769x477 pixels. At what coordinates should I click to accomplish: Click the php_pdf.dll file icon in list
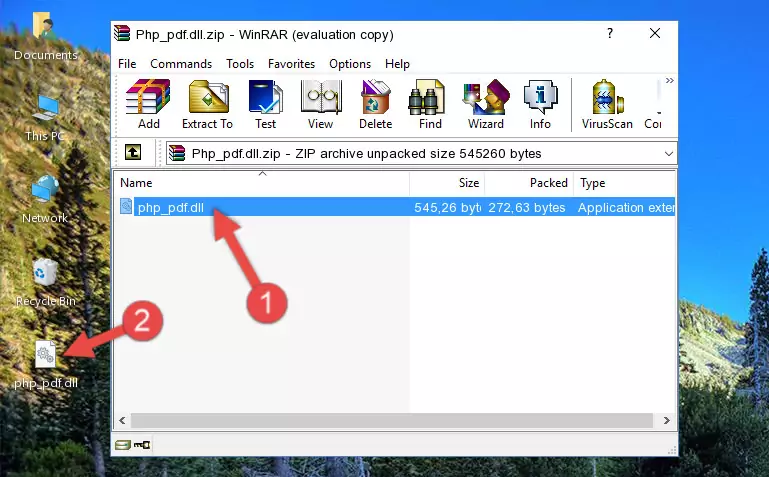point(126,206)
